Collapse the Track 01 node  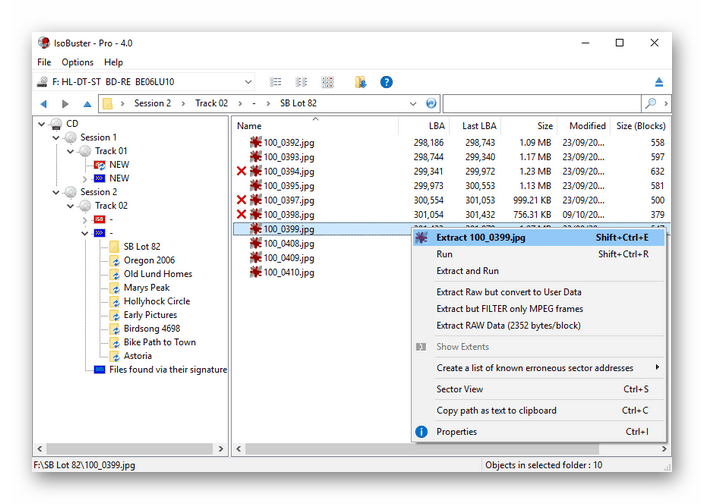point(70,151)
